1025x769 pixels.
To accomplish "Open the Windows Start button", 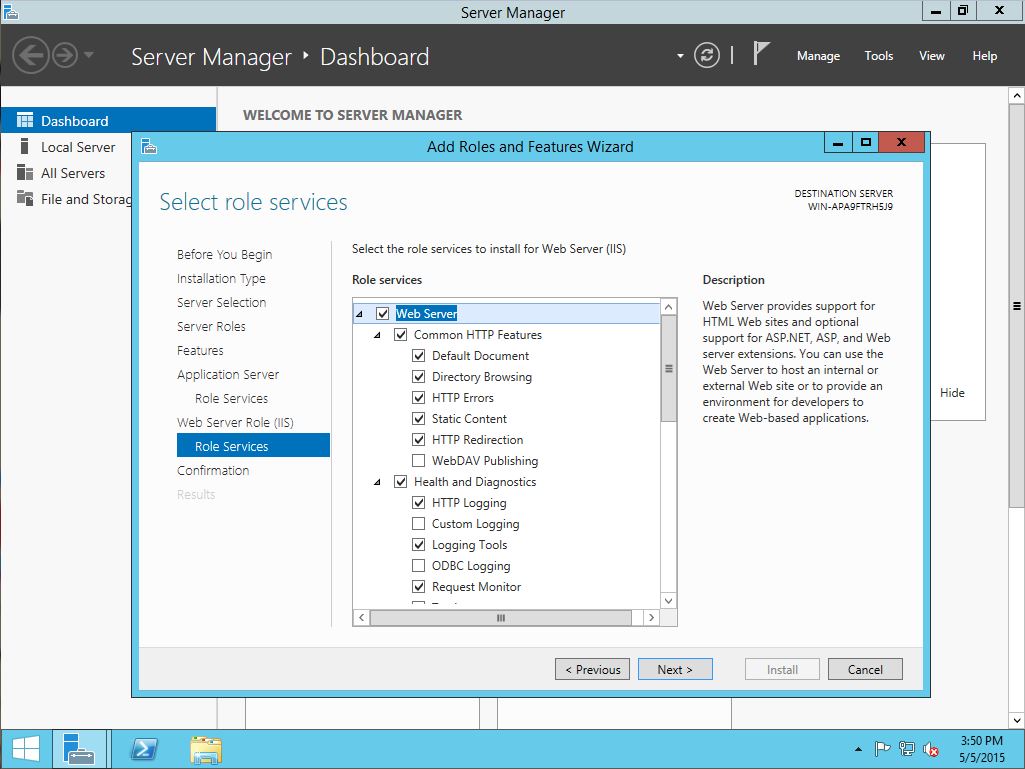I will [x=25, y=749].
